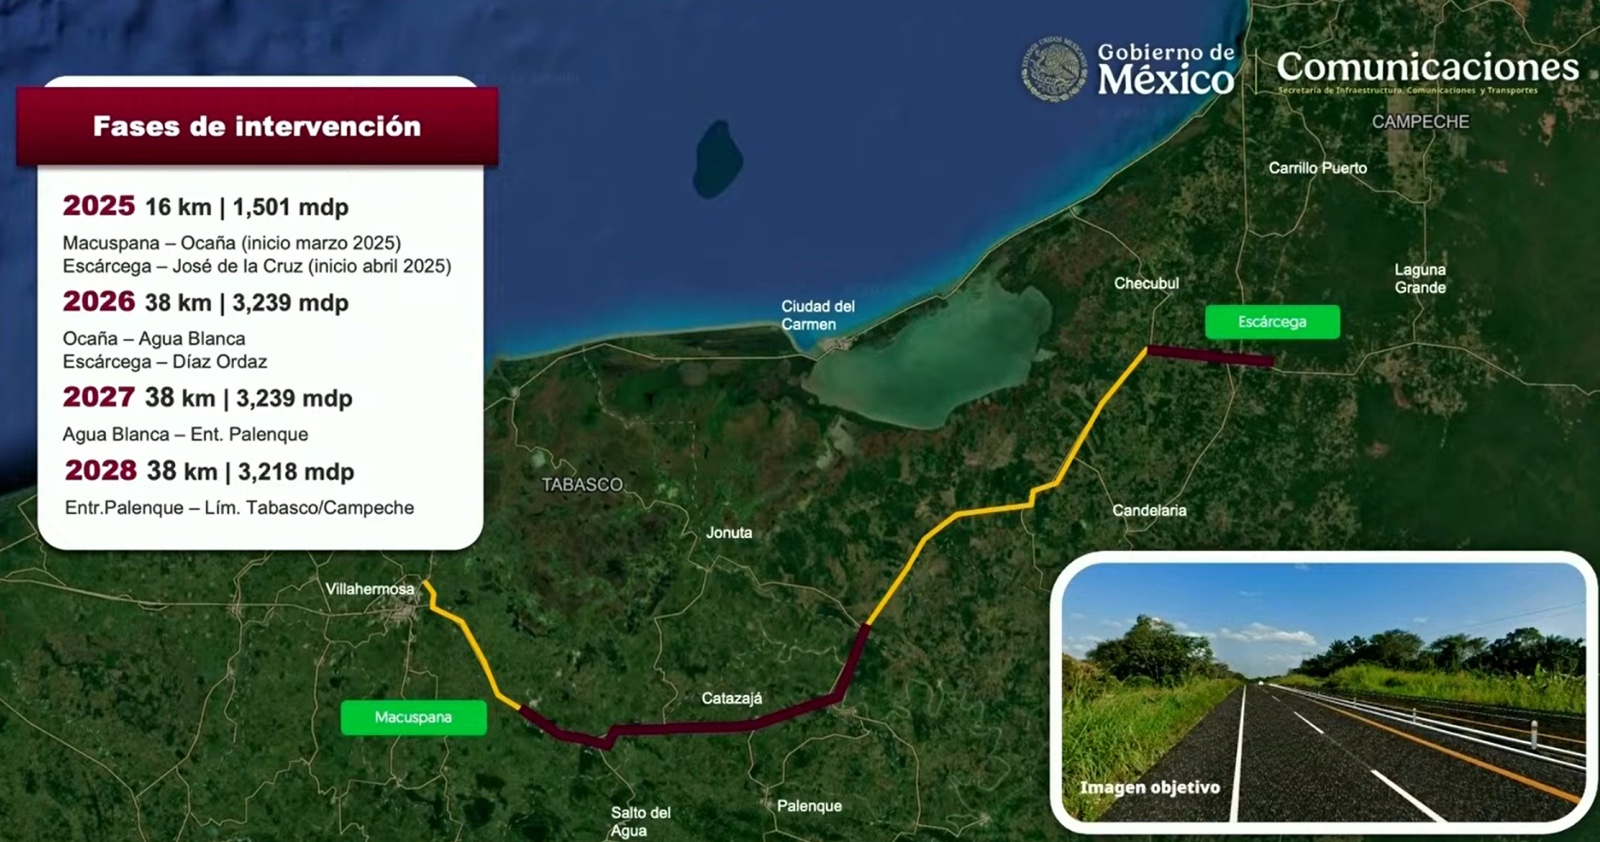Select the Catazajá map label
This screenshot has width=1600, height=842.
click(x=731, y=698)
